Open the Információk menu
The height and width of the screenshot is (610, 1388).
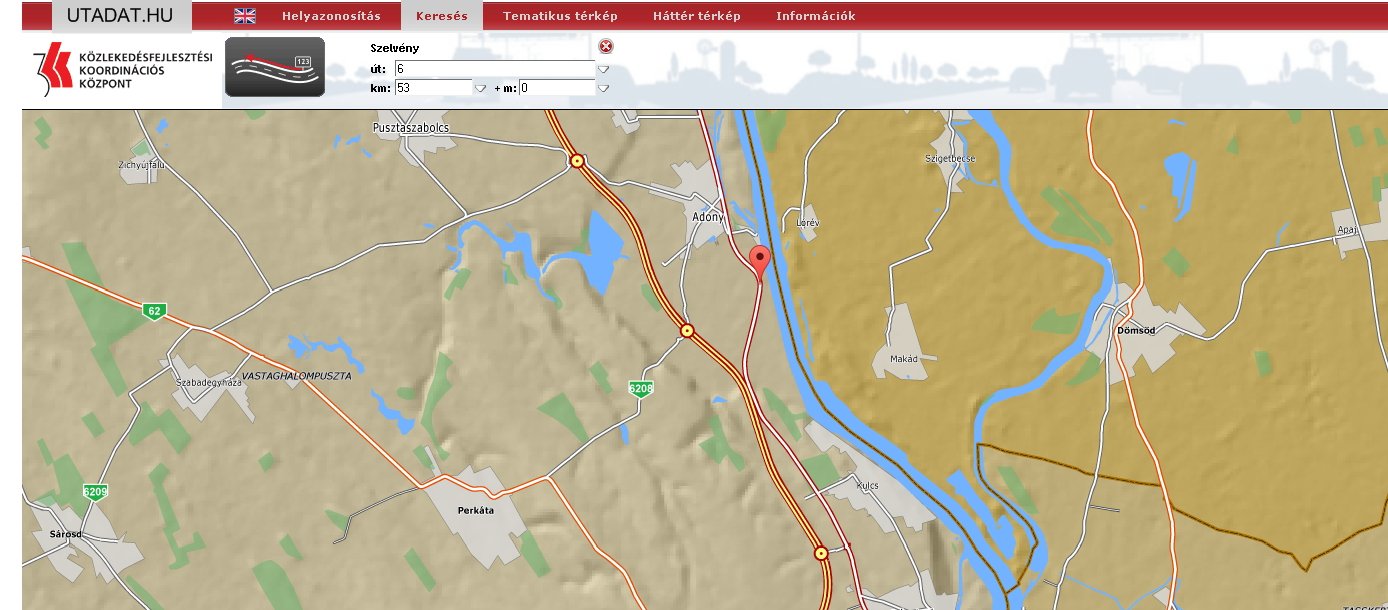[815, 16]
